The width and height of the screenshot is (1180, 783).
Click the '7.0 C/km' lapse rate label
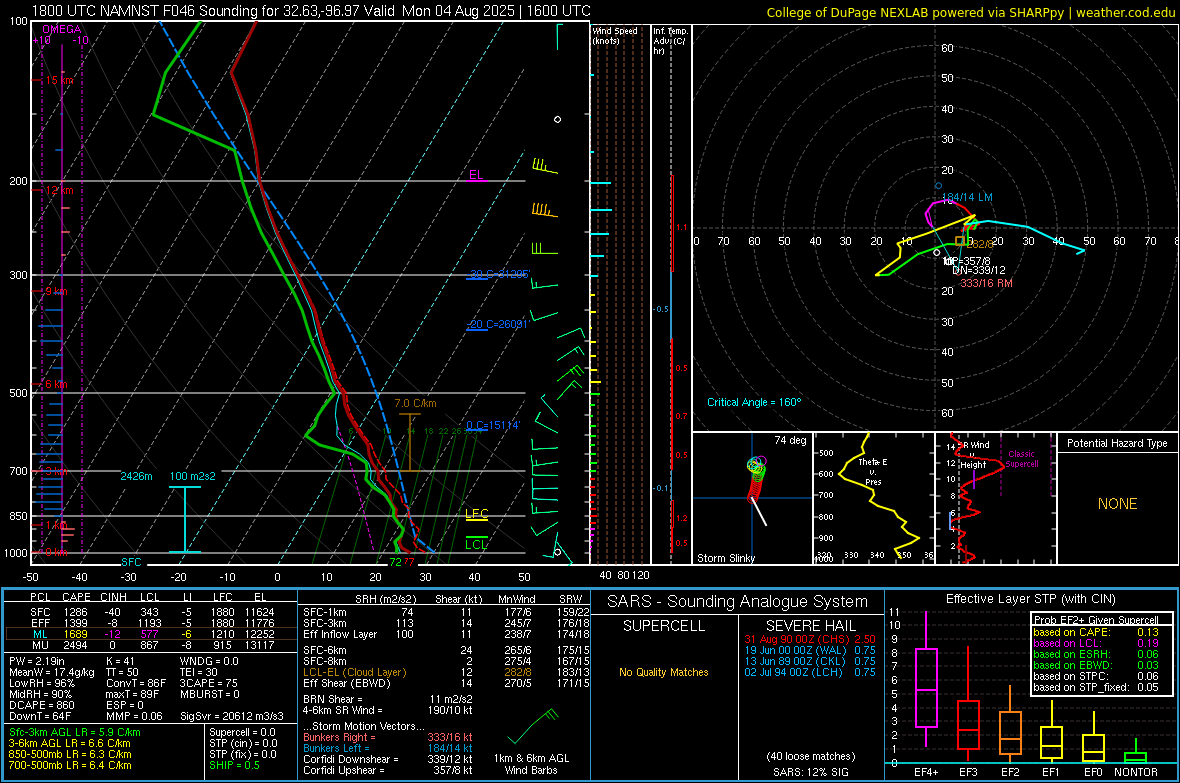click(415, 404)
